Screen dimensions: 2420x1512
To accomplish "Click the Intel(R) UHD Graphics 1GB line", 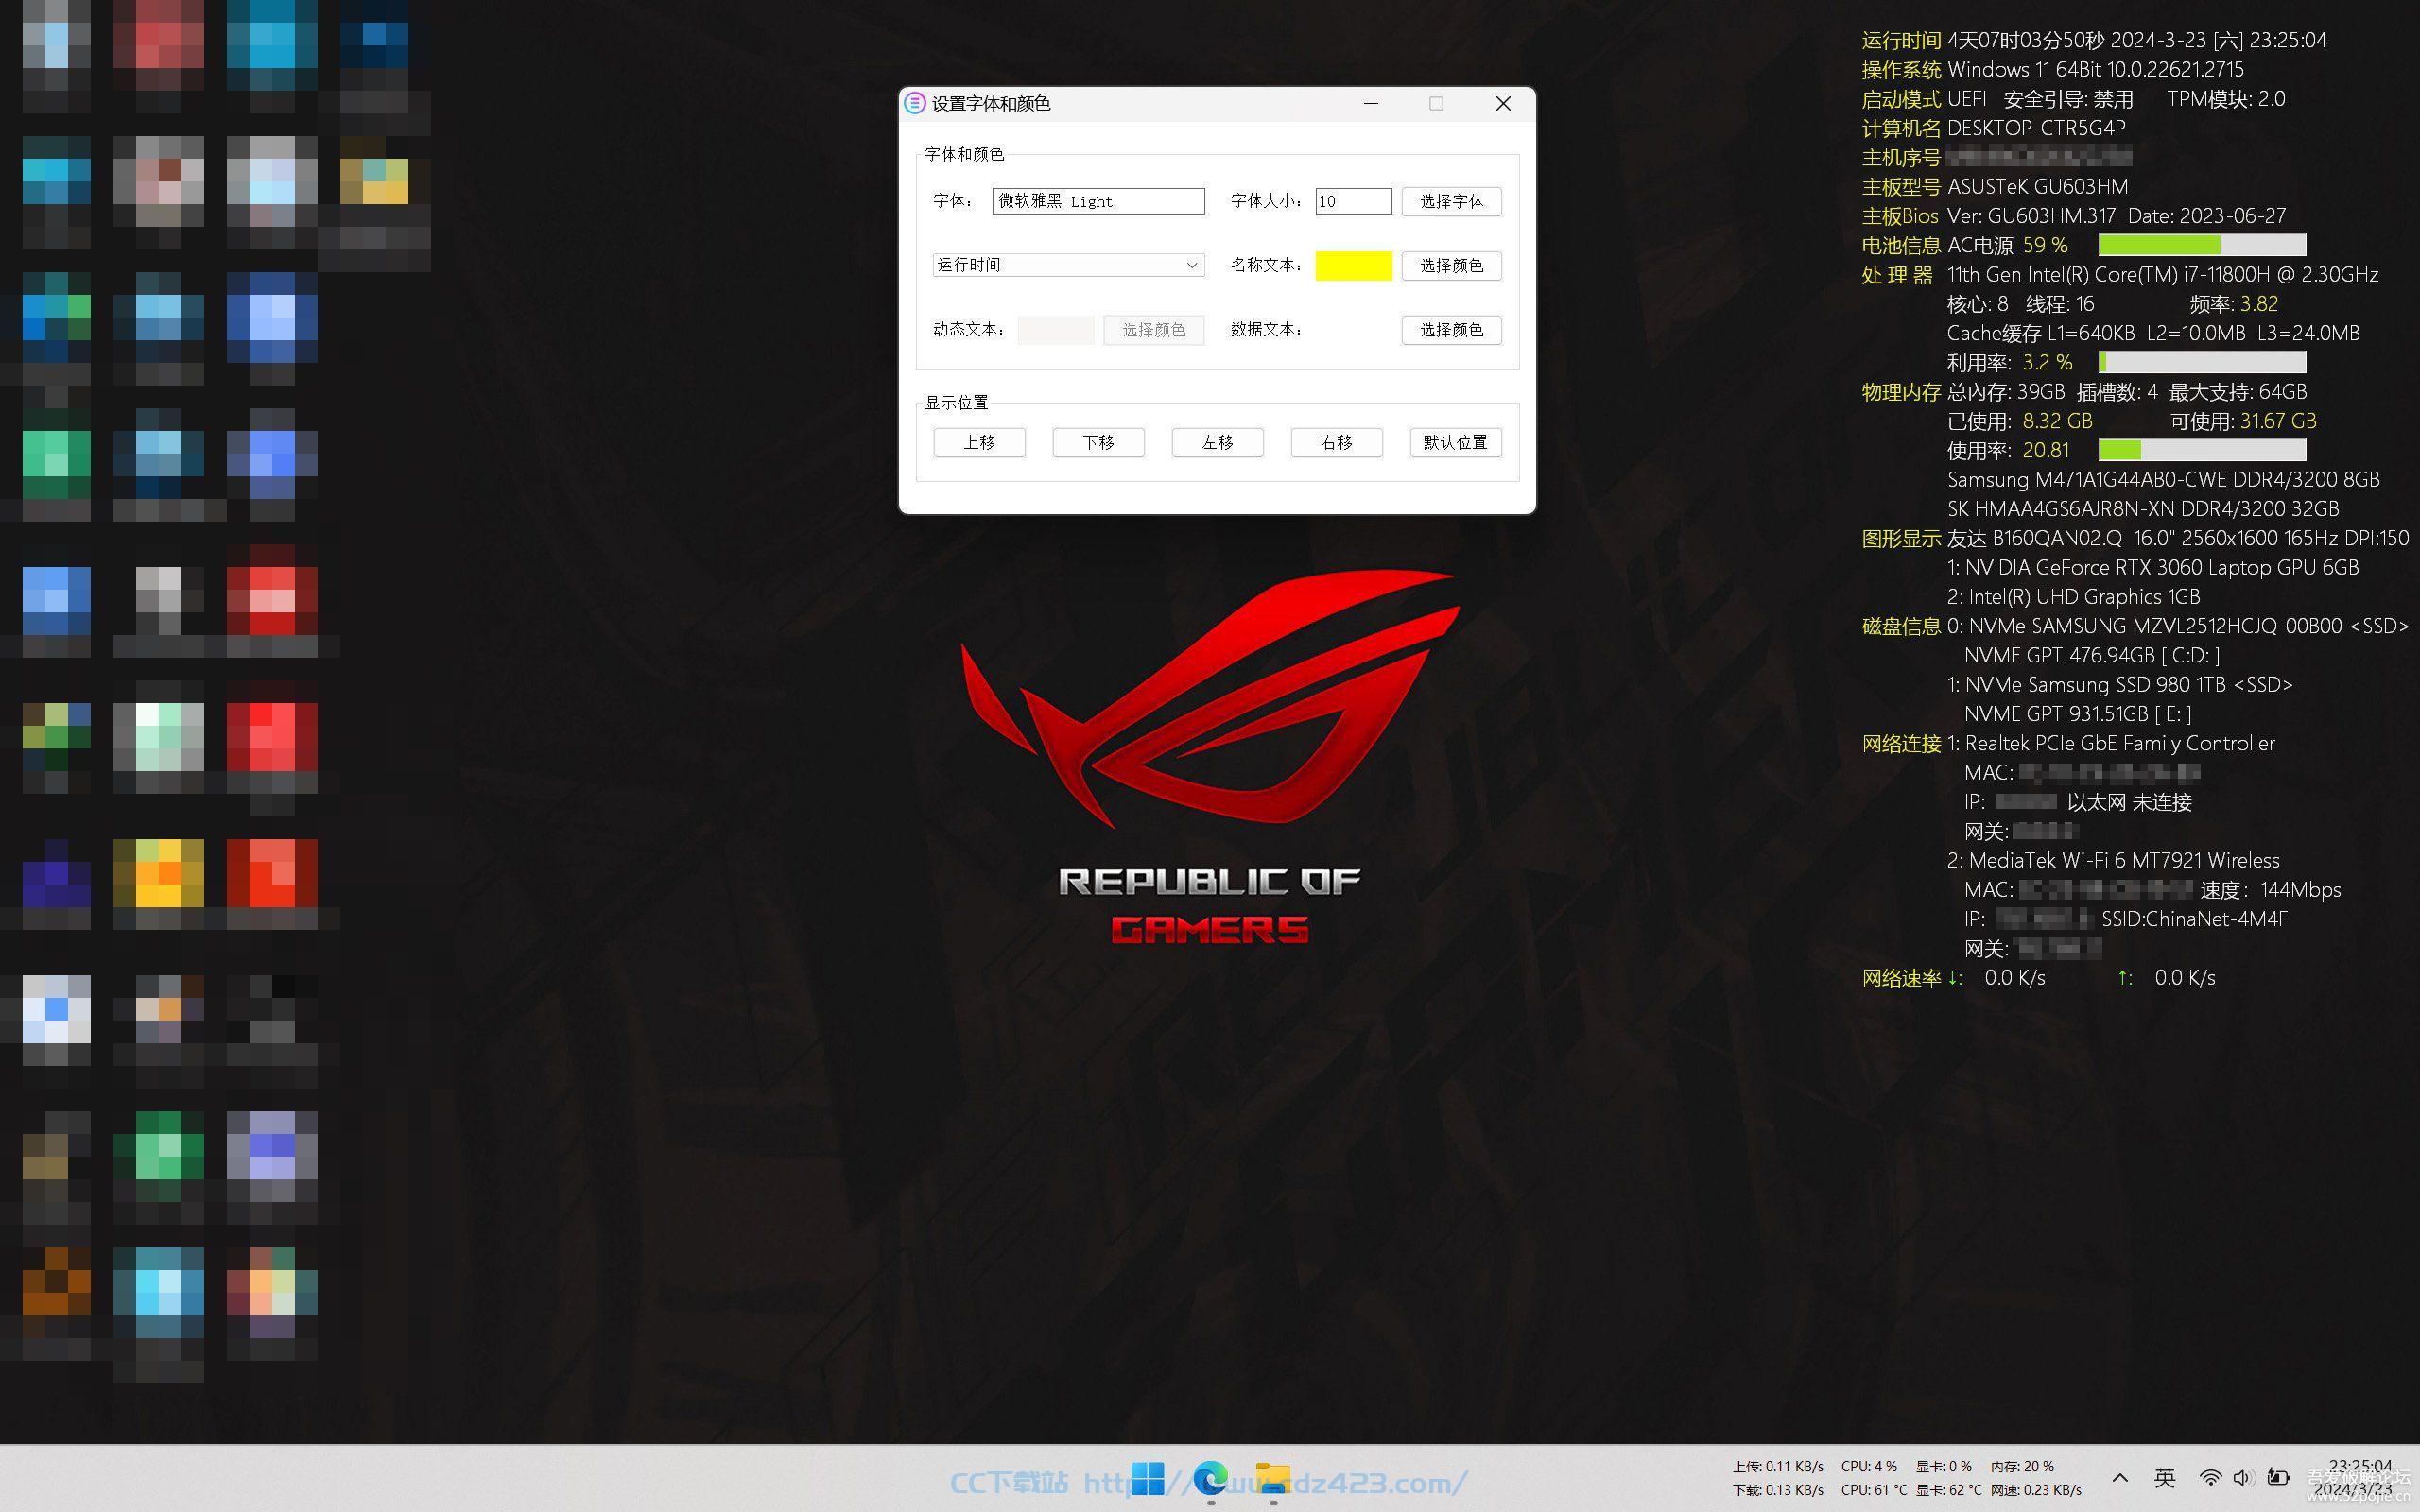I will click(2073, 597).
